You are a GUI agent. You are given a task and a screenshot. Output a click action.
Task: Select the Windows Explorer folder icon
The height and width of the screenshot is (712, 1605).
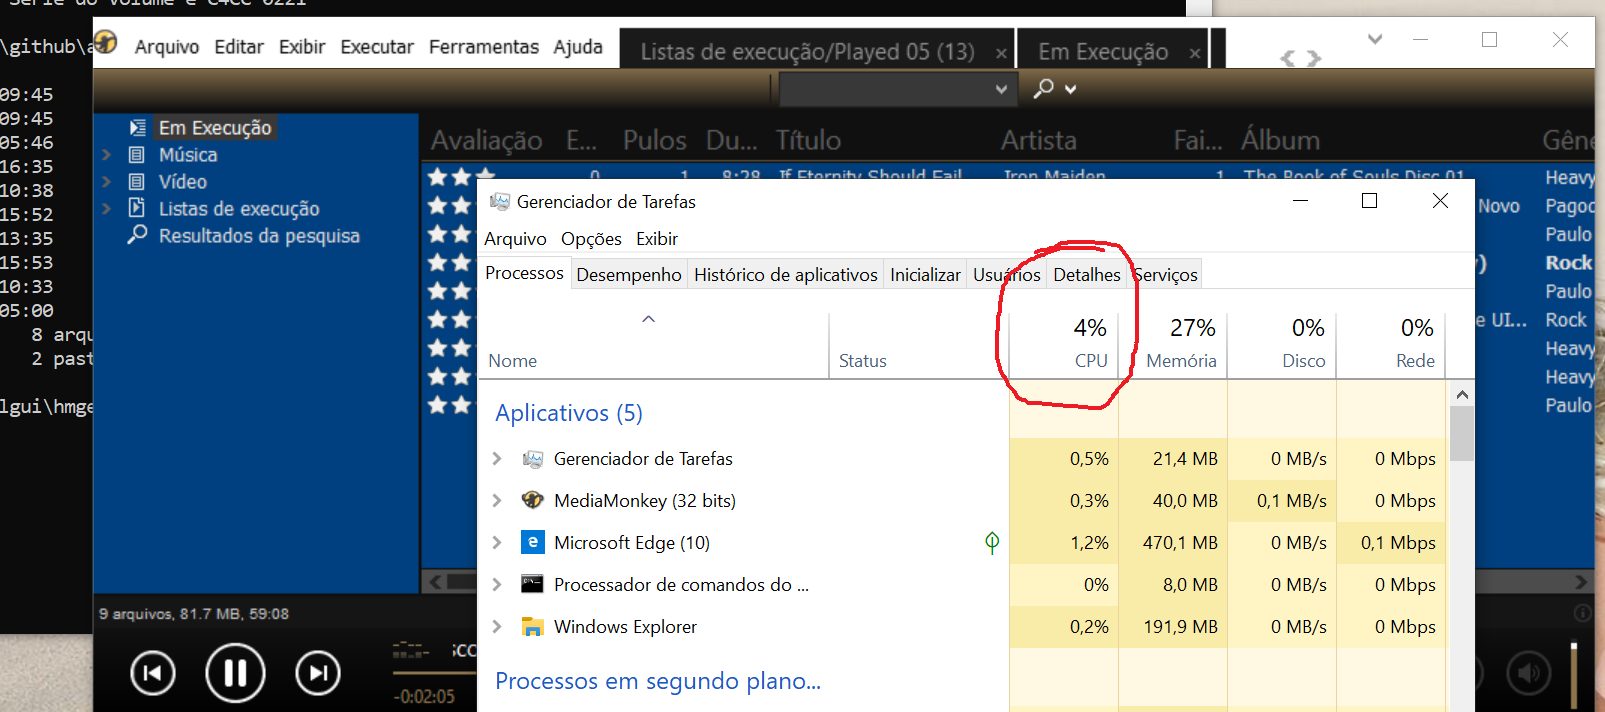pos(533,627)
